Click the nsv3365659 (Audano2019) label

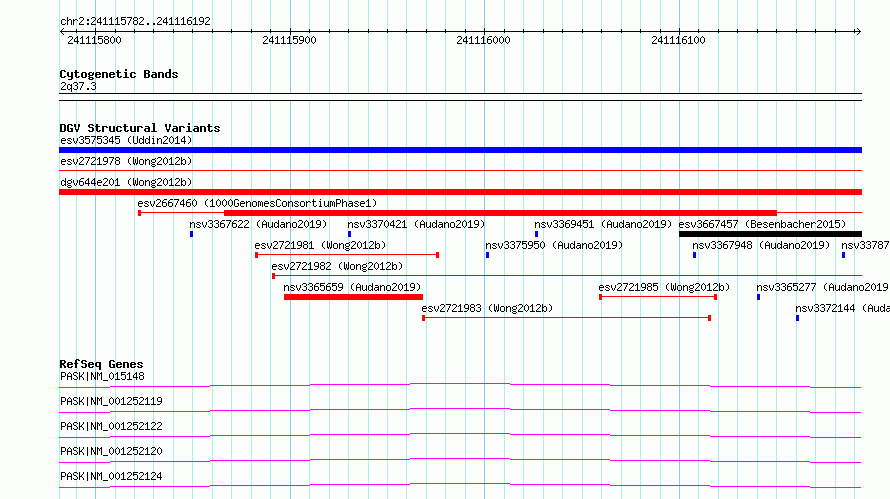click(x=352, y=287)
